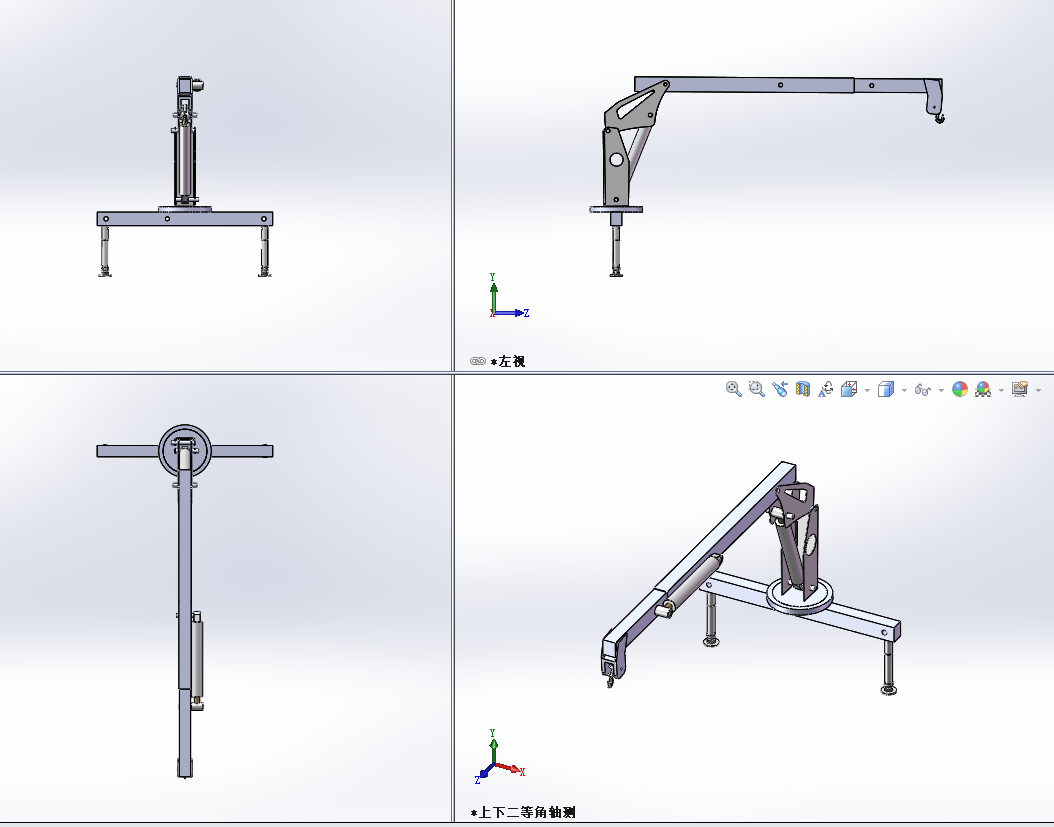Click the *左视 view label
This screenshot has height=827, width=1054.
[508, 362]
